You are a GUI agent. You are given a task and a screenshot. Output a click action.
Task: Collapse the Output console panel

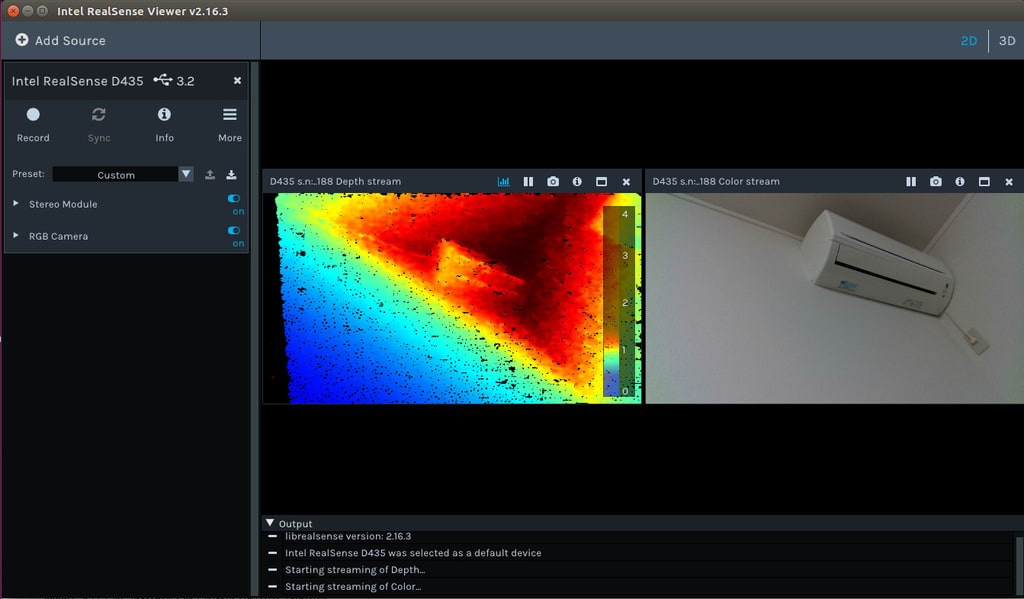(269, 522)
